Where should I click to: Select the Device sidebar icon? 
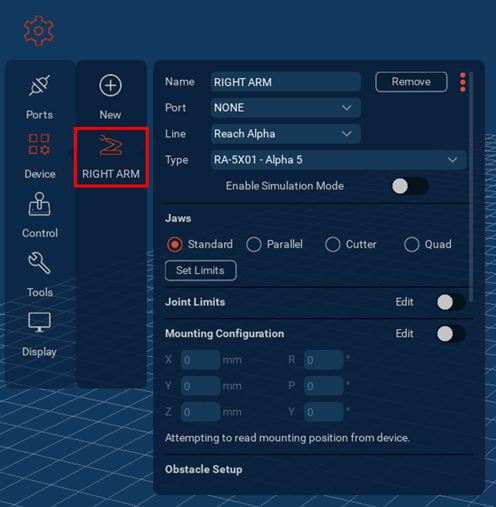(x=39, y=144)
